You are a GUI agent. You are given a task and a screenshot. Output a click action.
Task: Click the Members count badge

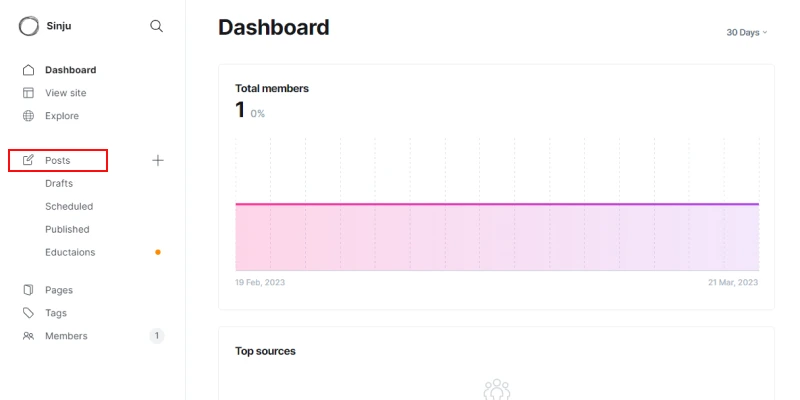[x=156, y=336]
